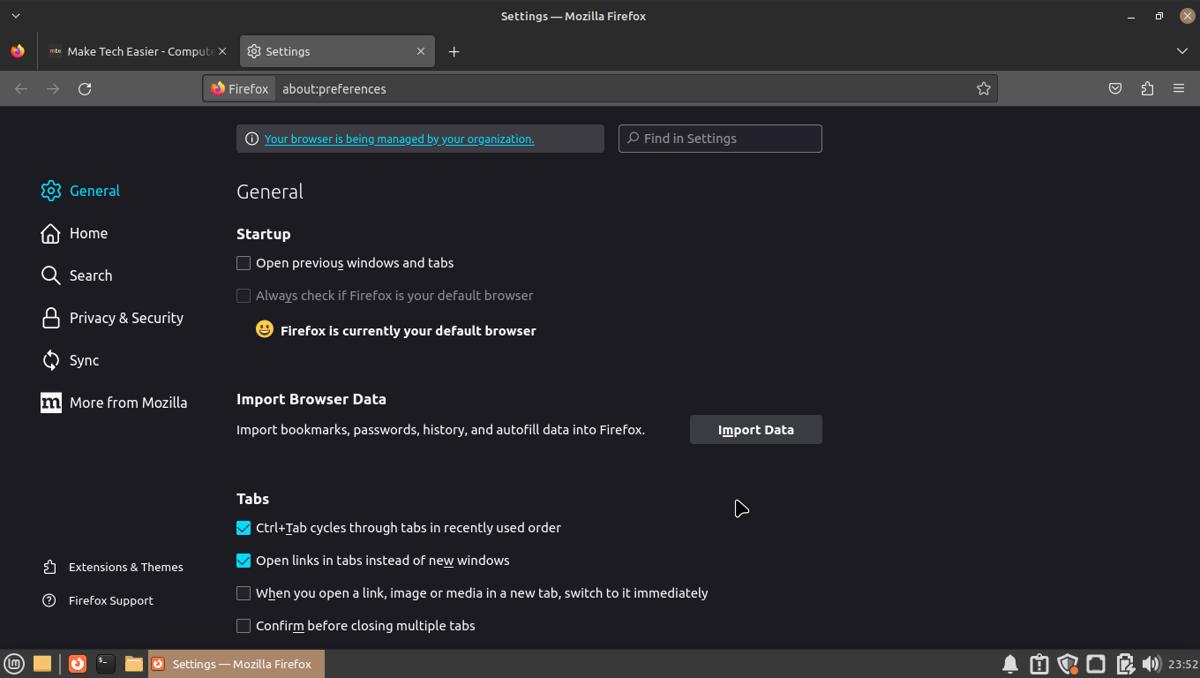
Task: Open More from Mozilla section
Action: tap(128, 402)
